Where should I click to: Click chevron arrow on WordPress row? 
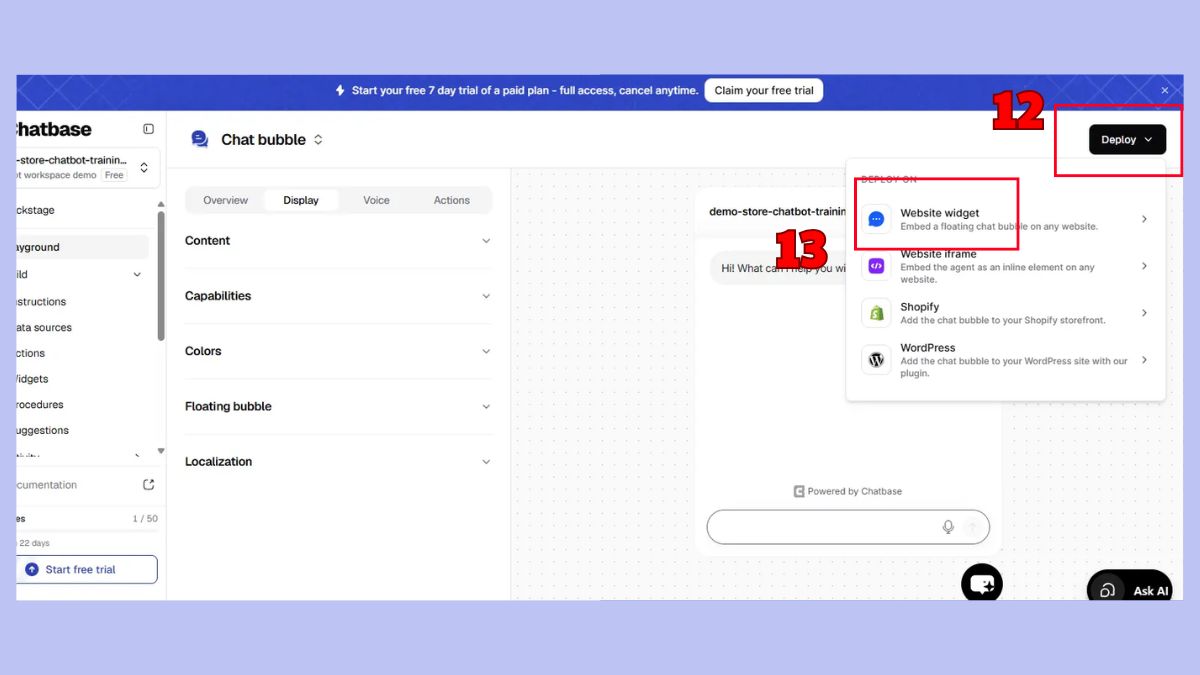coord(1144,360)
